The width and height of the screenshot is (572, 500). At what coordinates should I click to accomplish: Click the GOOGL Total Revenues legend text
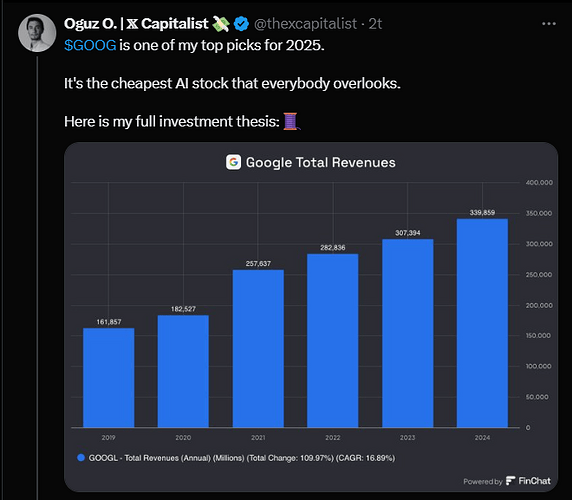coord(242,458)
